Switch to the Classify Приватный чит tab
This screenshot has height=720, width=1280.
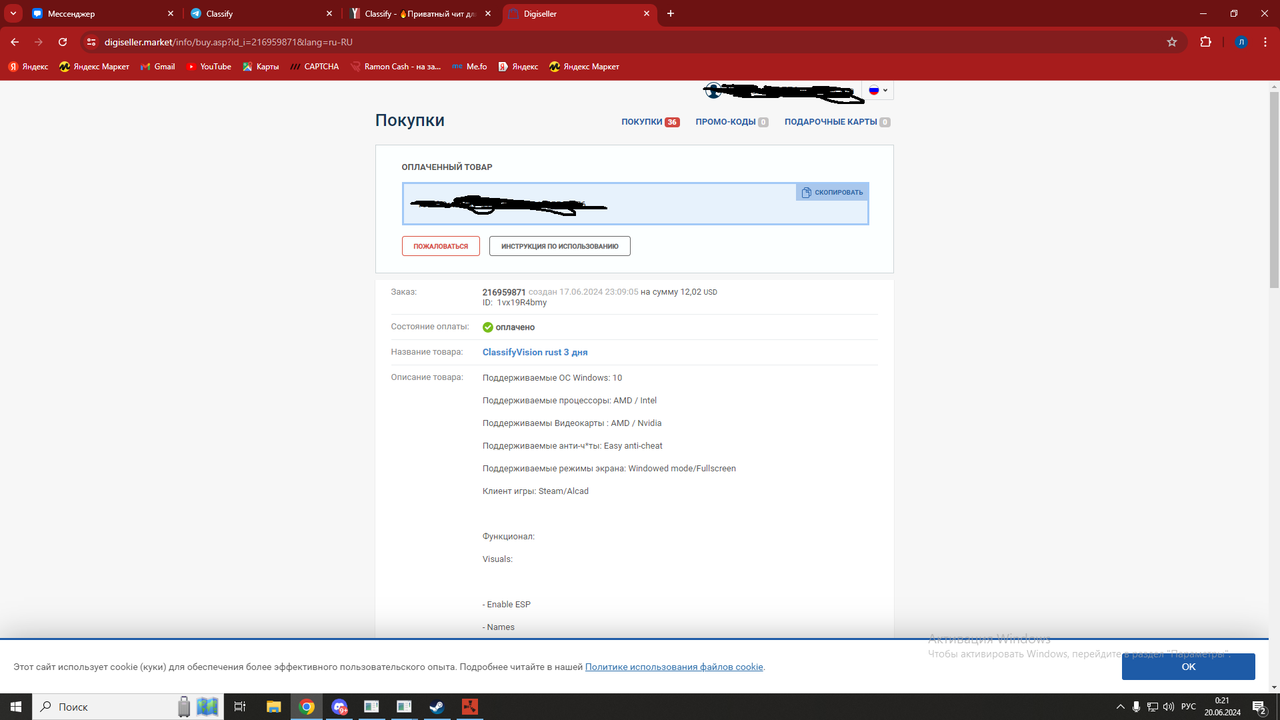[420, 14]
